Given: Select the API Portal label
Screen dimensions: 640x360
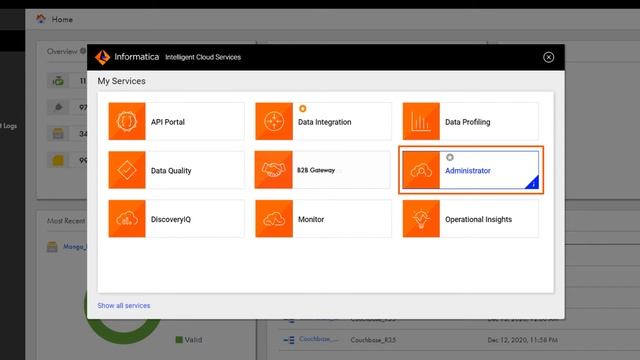Looking at the screenshot, I should tap(168, 122).
